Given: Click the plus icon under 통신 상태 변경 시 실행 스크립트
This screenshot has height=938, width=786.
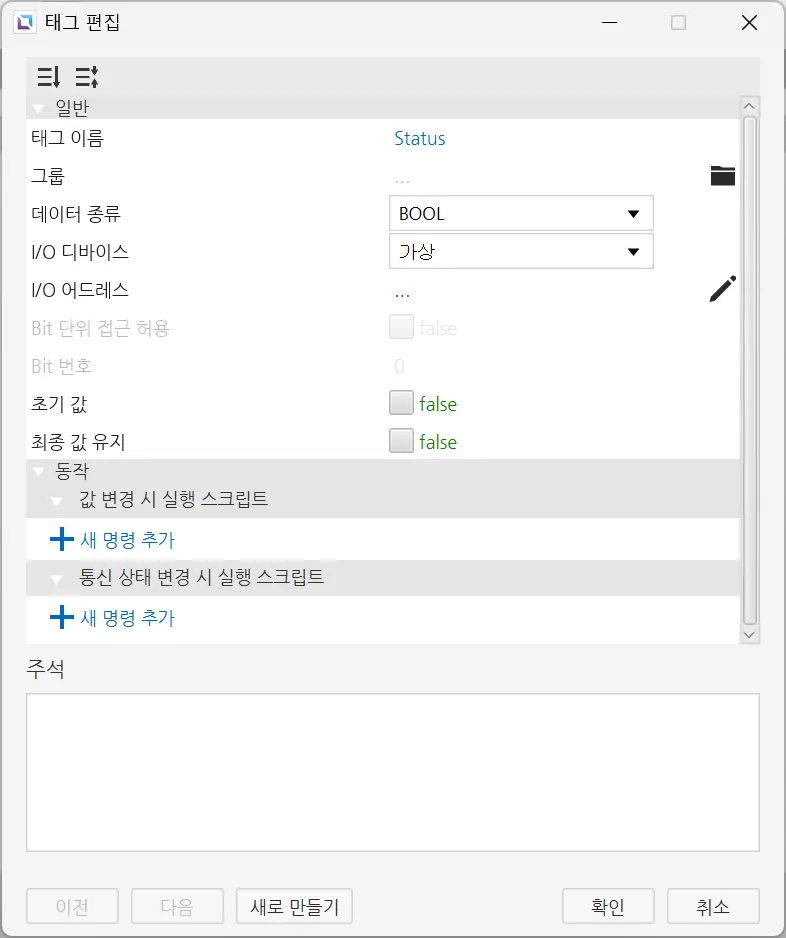Looking at the screenshot, I should pyautogui.click(x=62, y=618).
